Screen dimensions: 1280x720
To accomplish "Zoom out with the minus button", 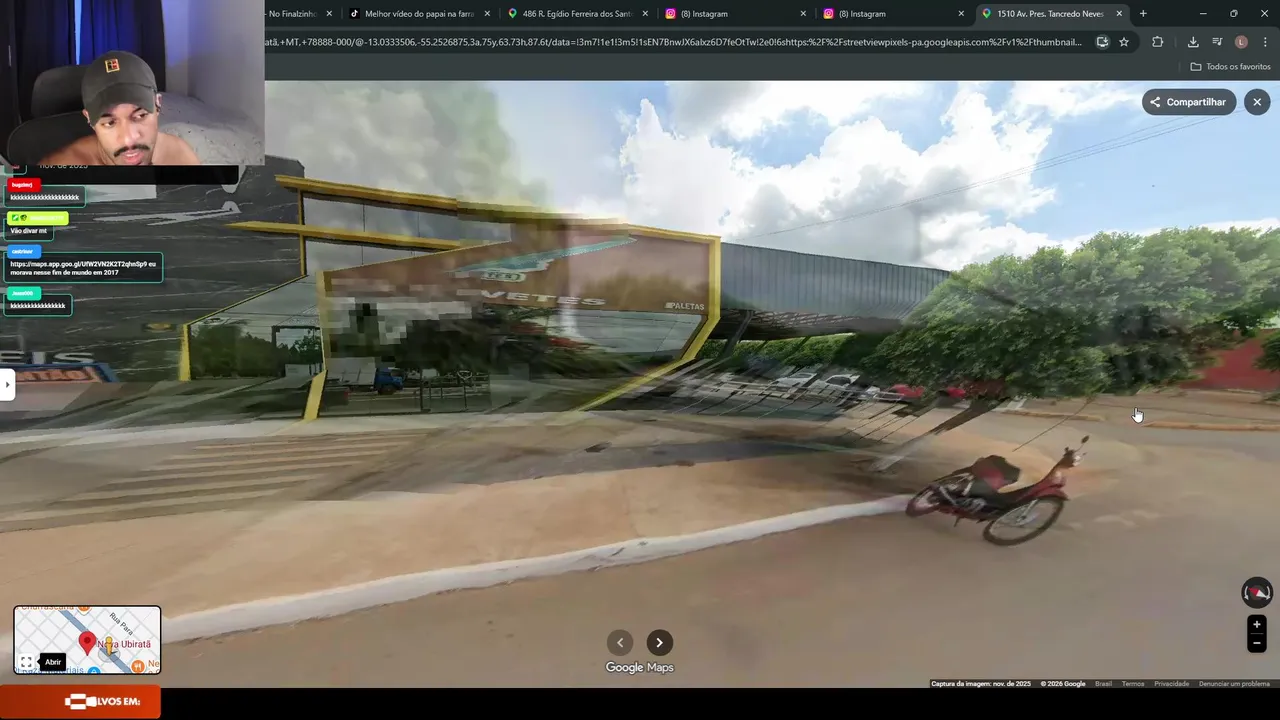I will tap(1257, 644).
